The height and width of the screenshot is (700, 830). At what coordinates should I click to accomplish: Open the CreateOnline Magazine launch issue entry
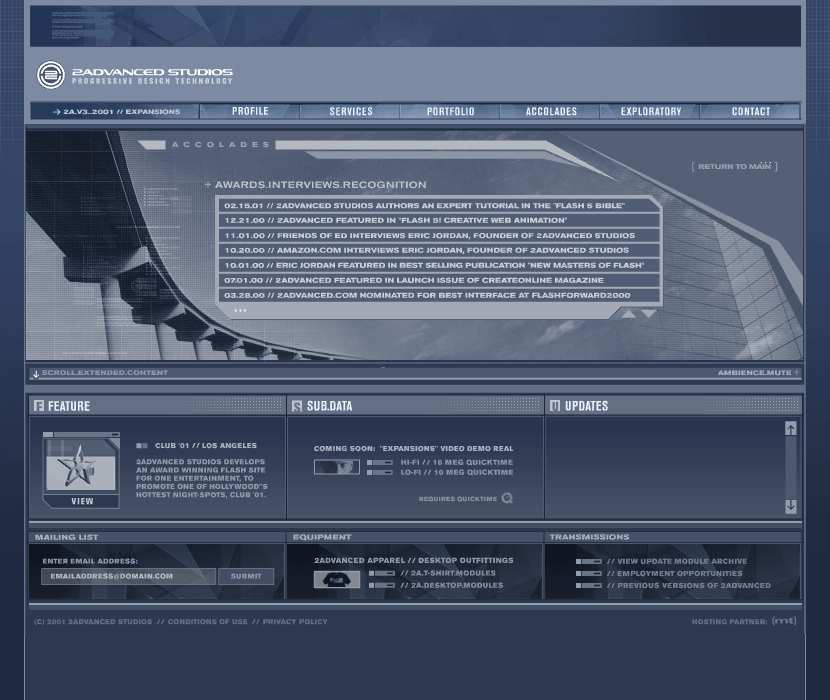coord(439,280)
